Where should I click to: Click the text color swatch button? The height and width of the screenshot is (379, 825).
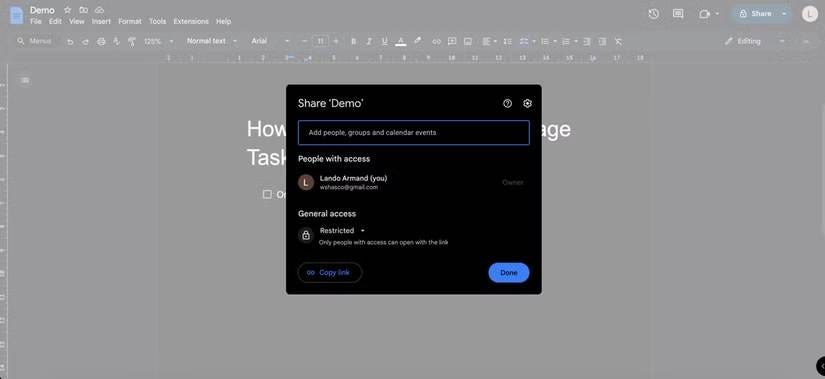pyautogui.click(x=400, y=42)
